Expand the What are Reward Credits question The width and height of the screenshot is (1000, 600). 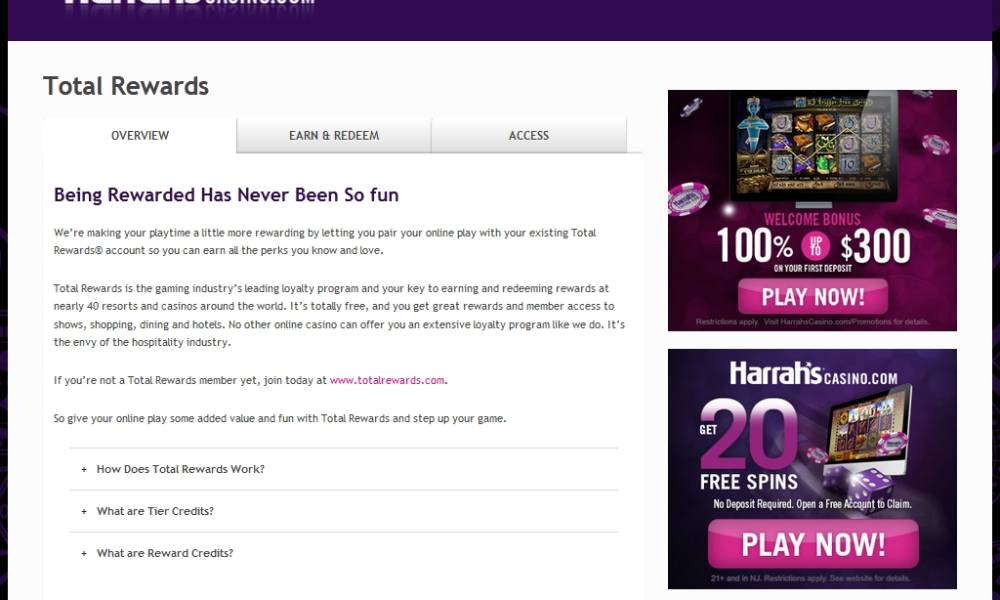coord(165,553)
